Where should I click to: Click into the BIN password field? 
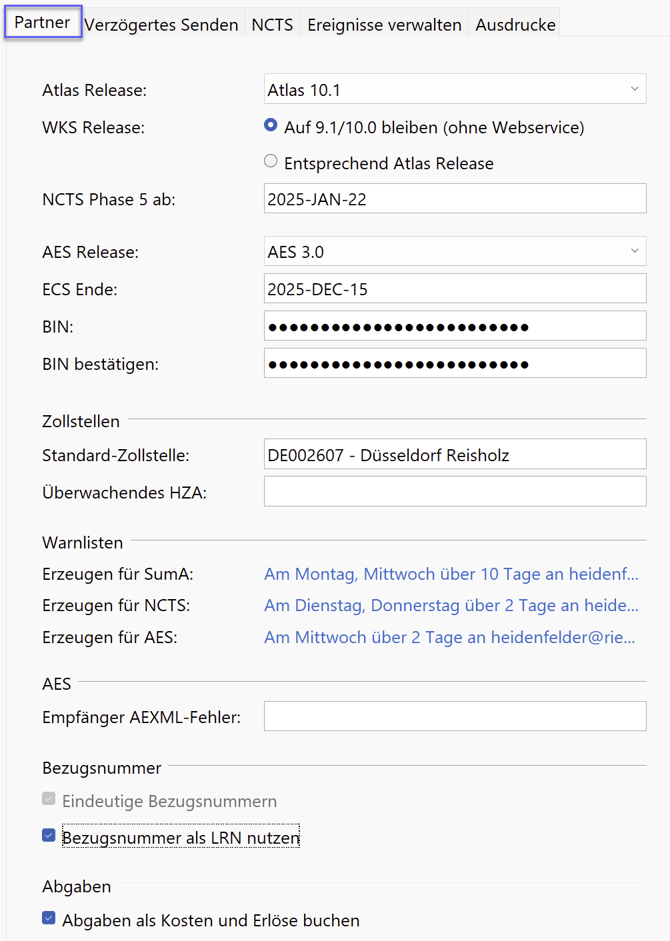coord(455,326)
